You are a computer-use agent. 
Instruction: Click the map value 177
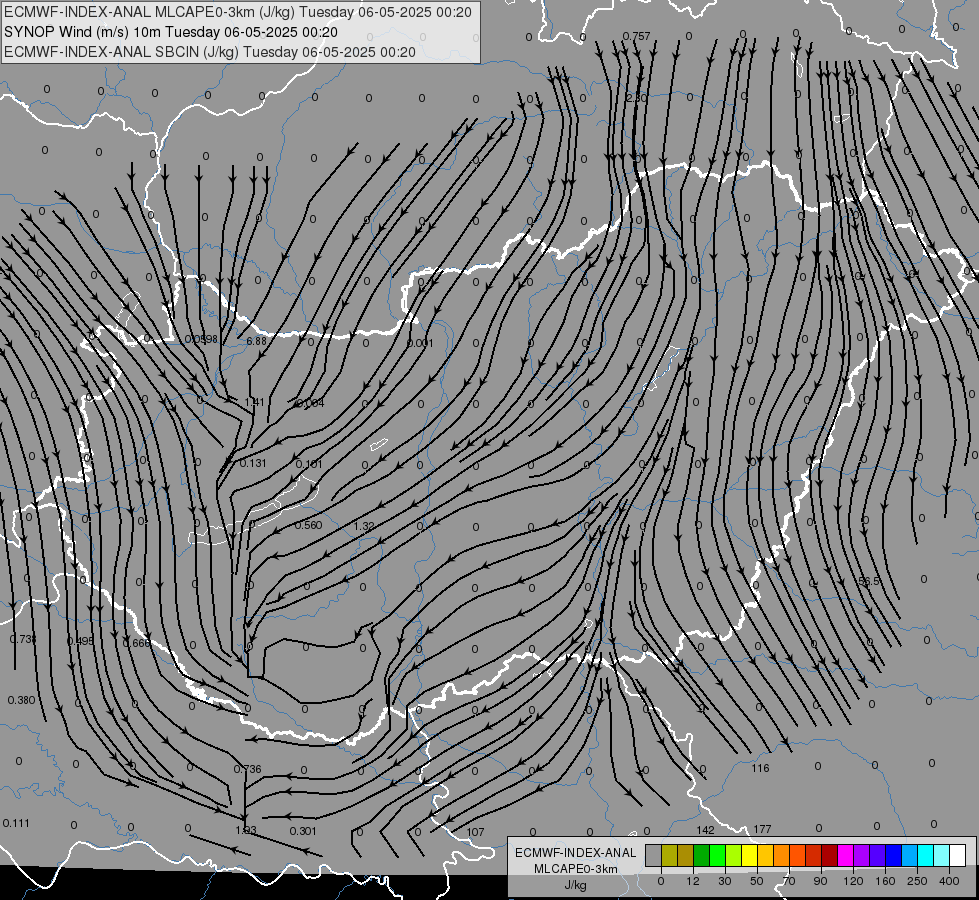[762, 829]
